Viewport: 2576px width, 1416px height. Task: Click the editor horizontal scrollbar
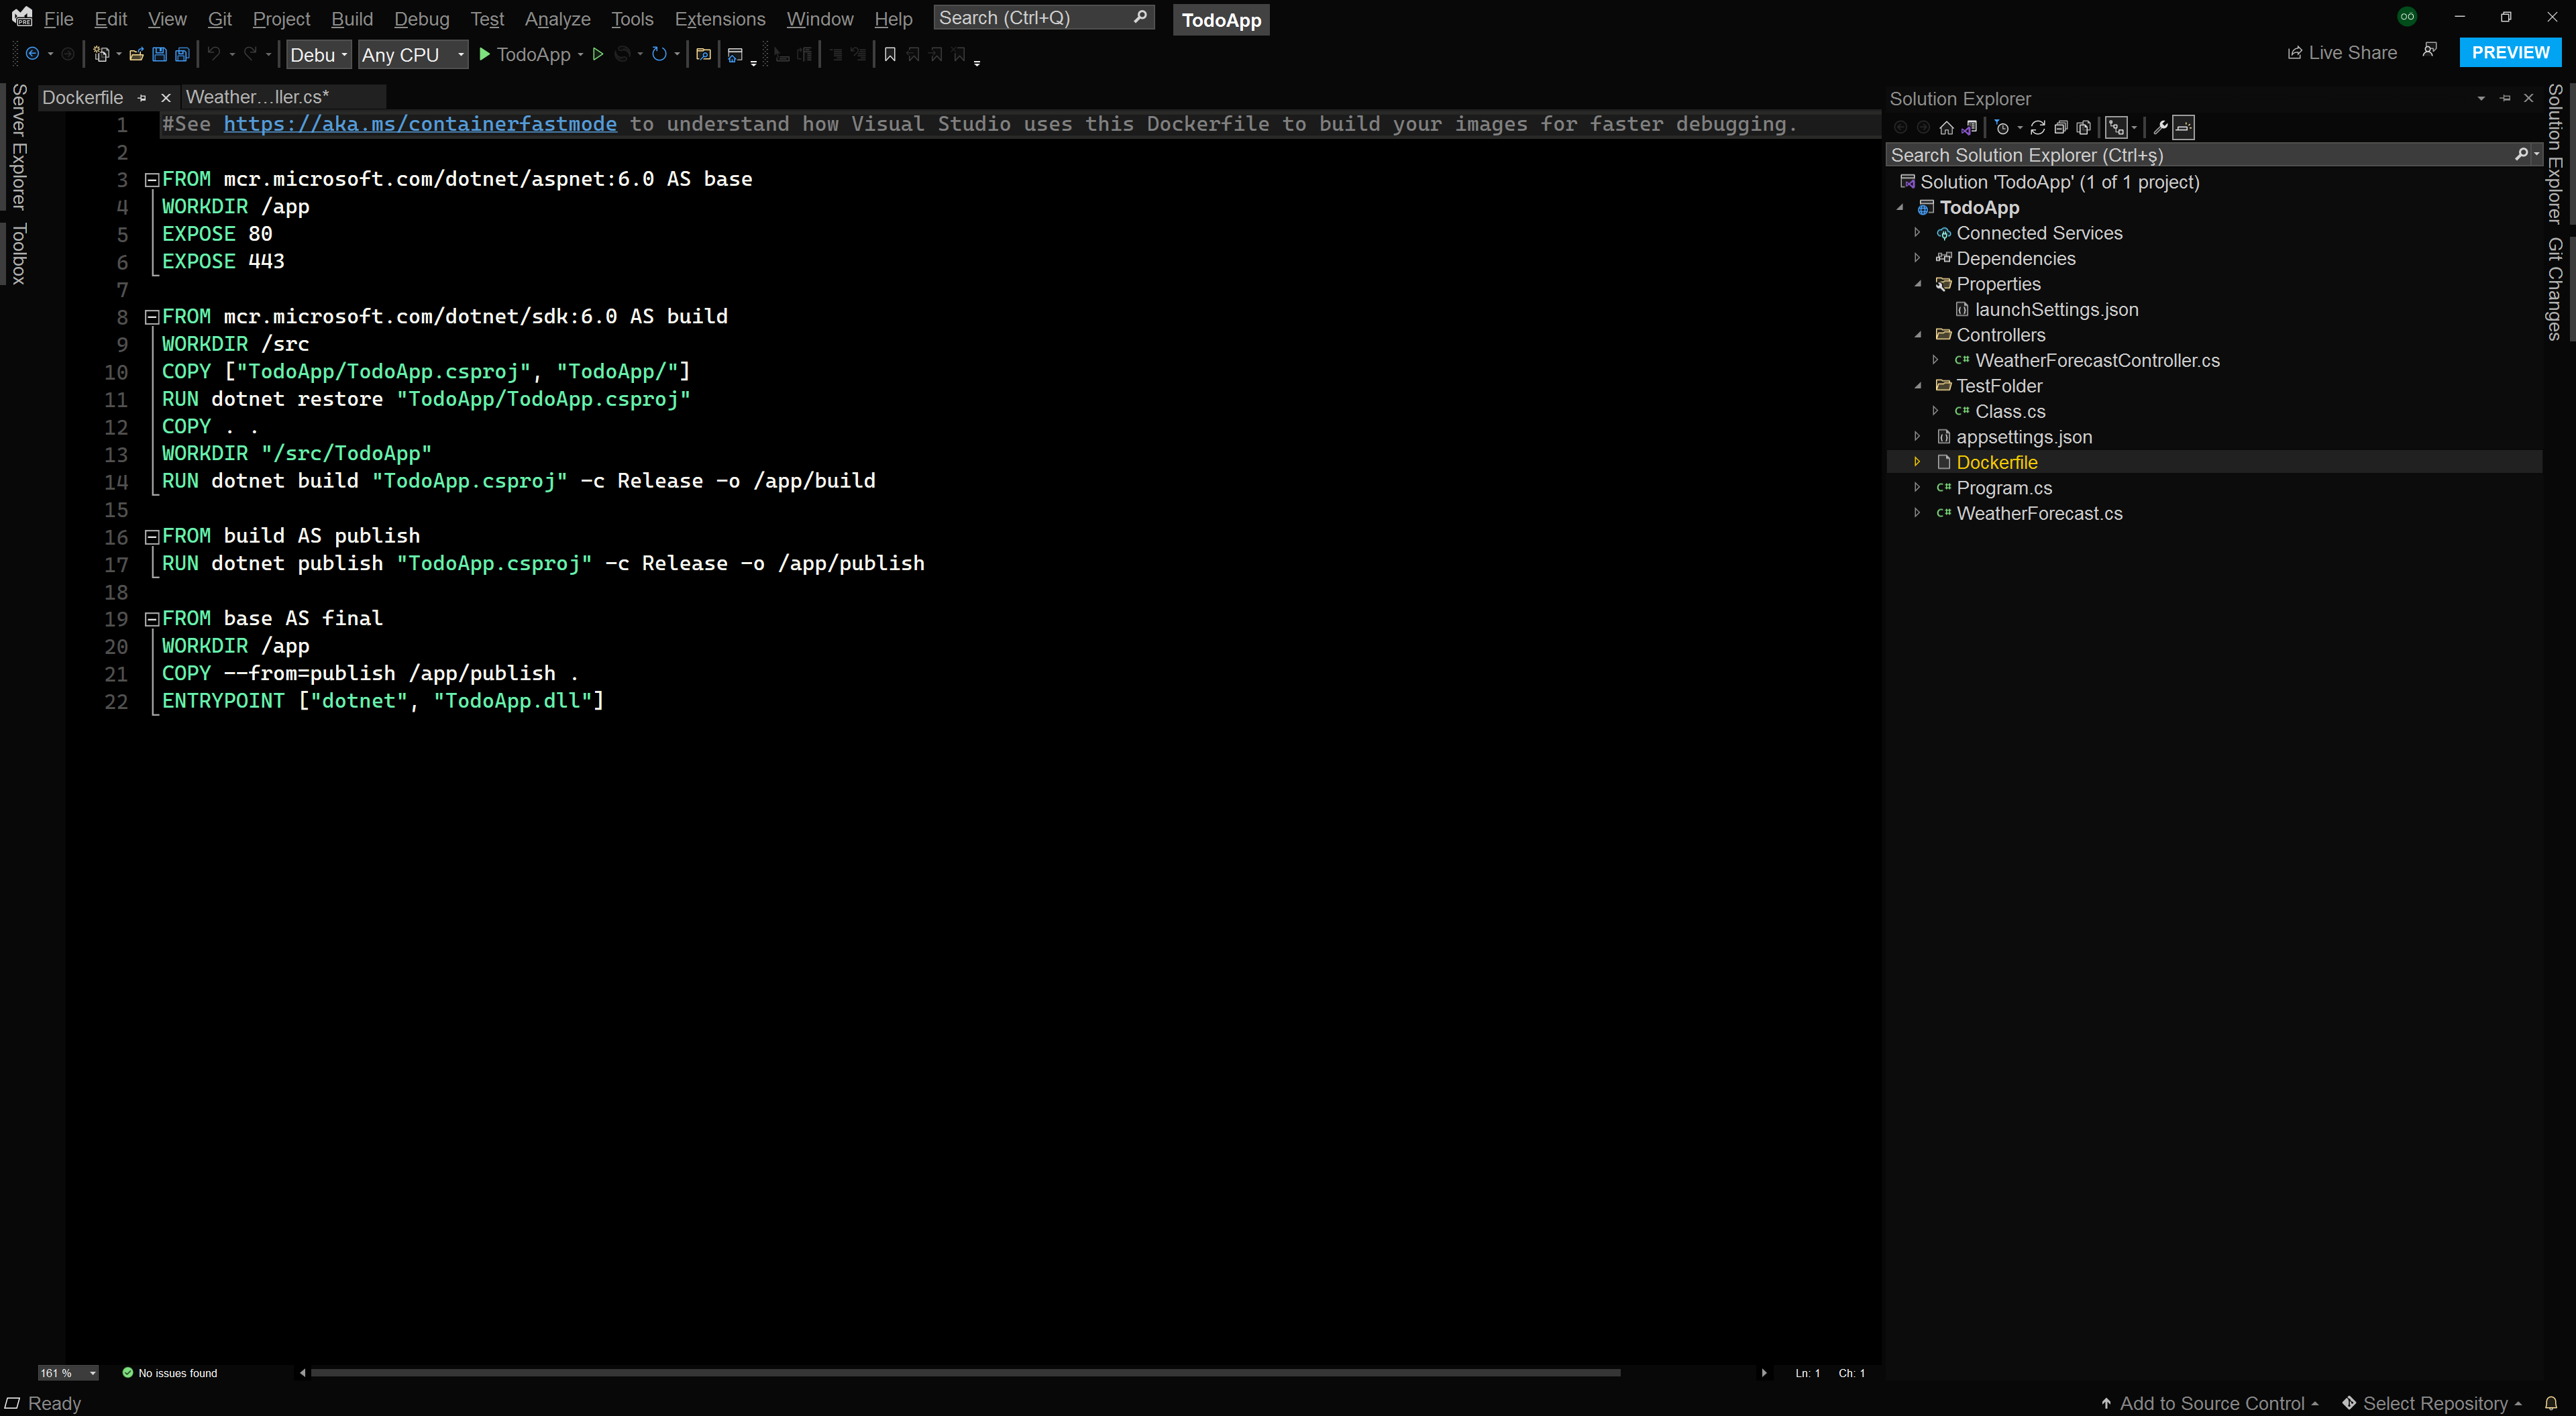click(965, 1373)
